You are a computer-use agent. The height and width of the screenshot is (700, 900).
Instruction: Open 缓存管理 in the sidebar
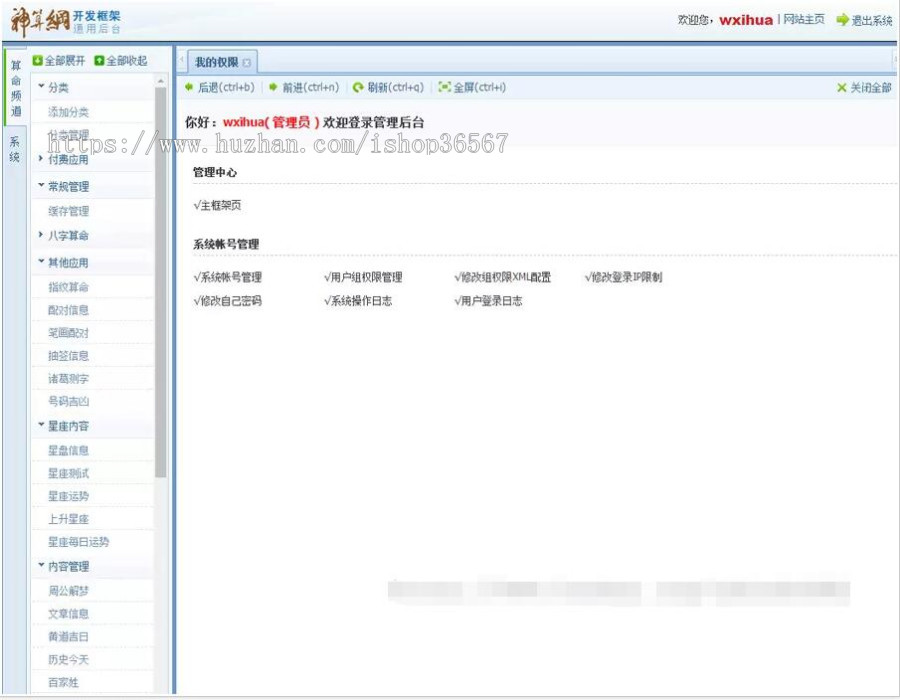point(68,211)
